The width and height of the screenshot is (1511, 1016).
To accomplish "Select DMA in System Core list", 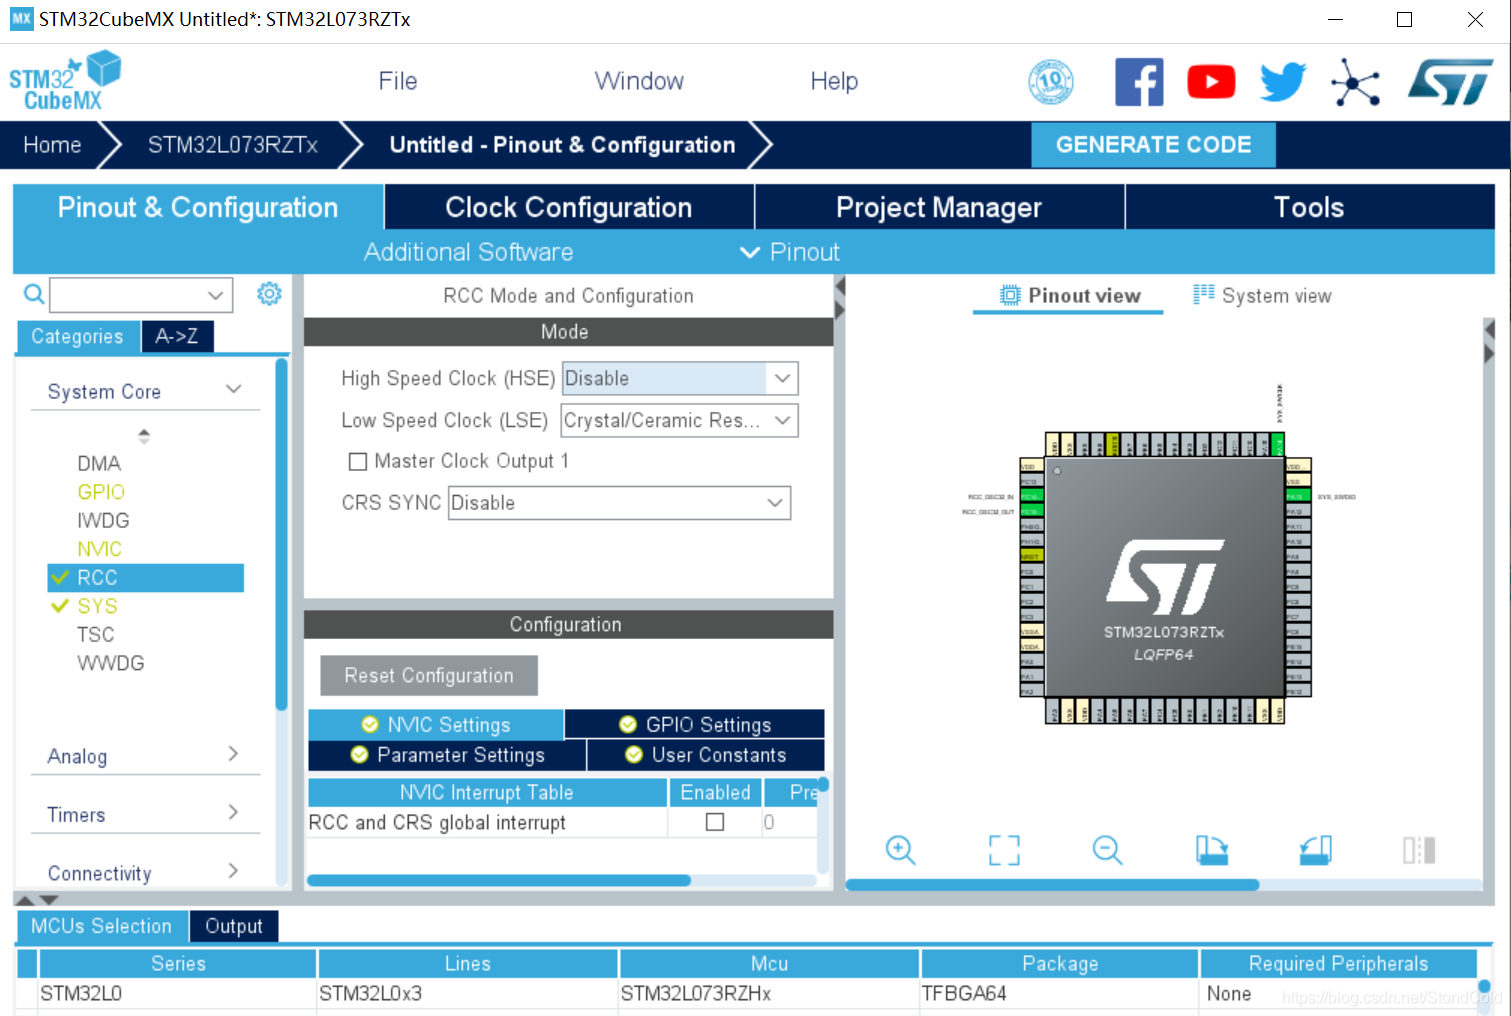I will 99,463.
